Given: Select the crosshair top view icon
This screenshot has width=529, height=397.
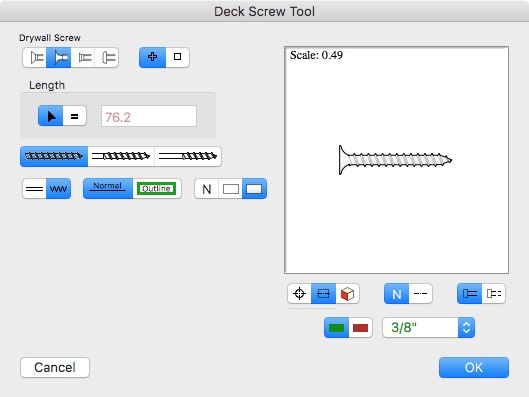Looking at the screenshot, I should pos(299,293).
